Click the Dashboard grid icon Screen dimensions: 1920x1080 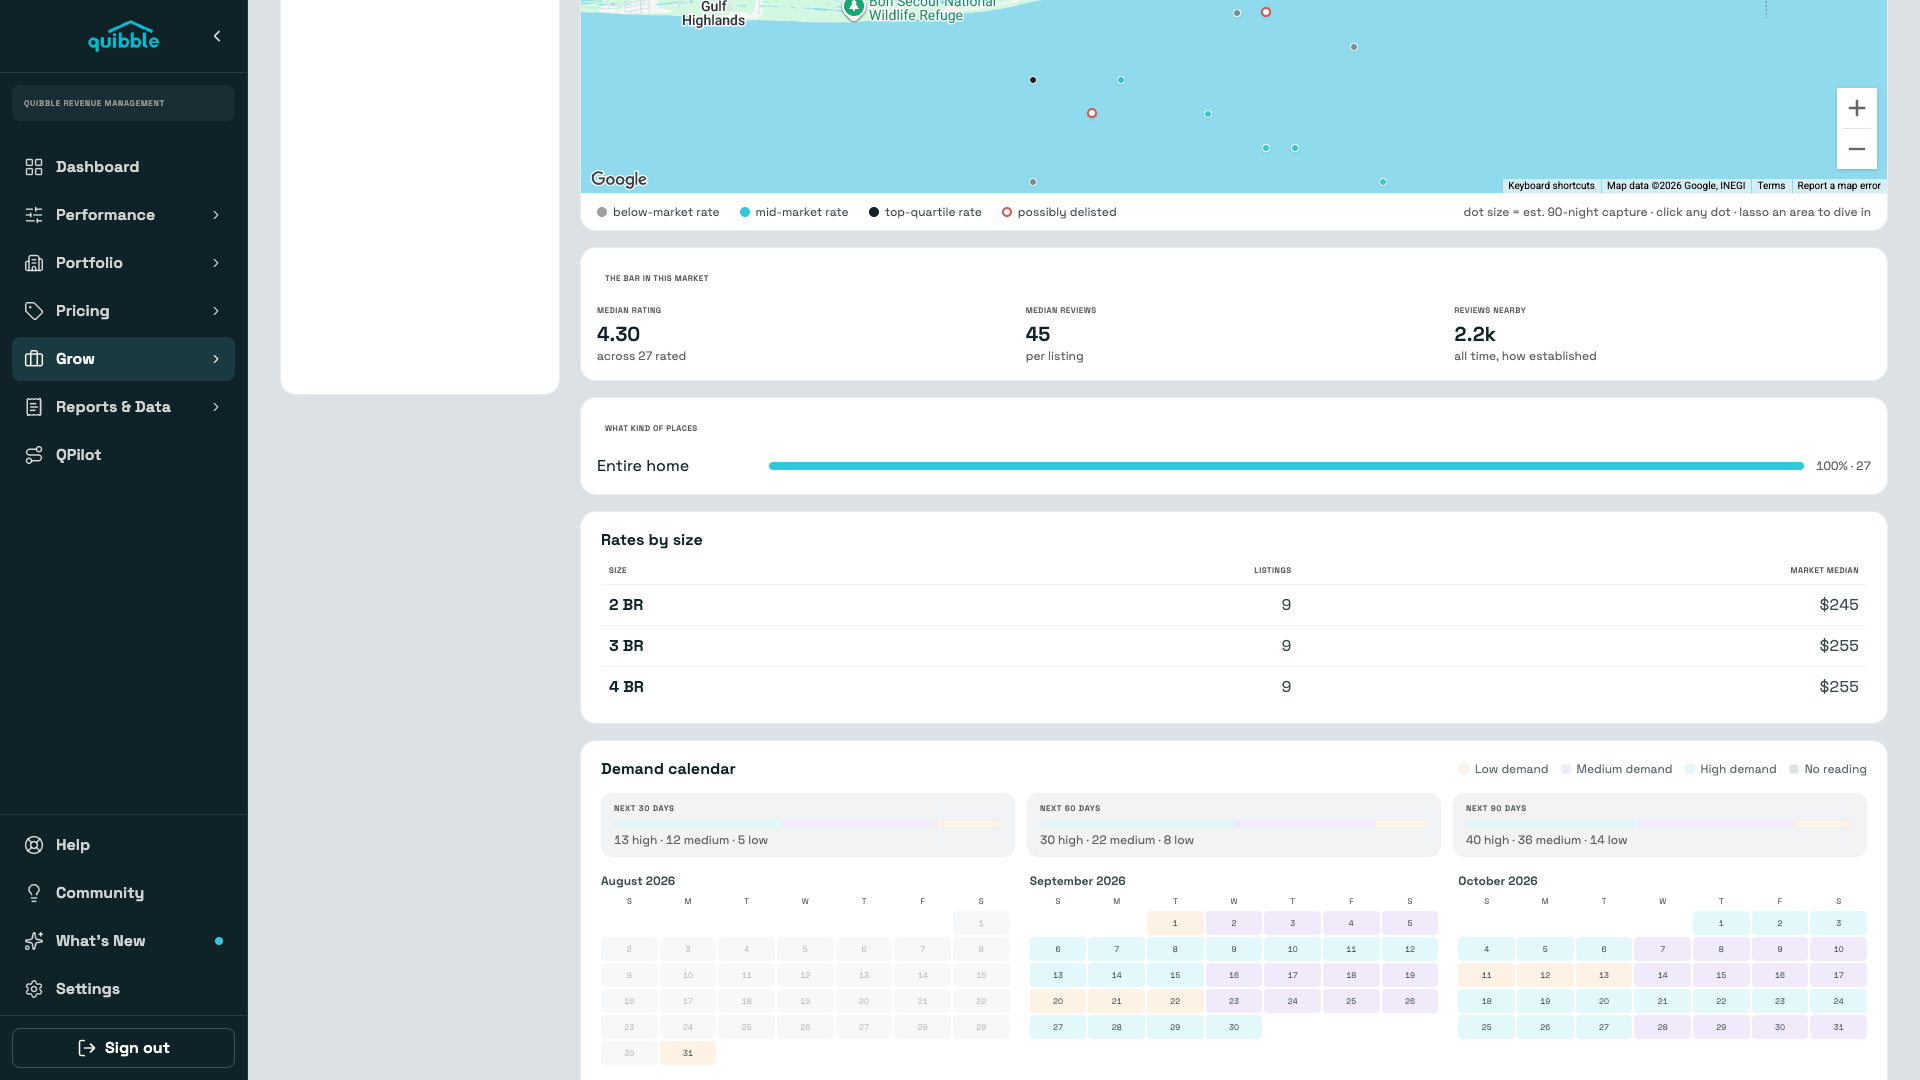click(34, 167)
